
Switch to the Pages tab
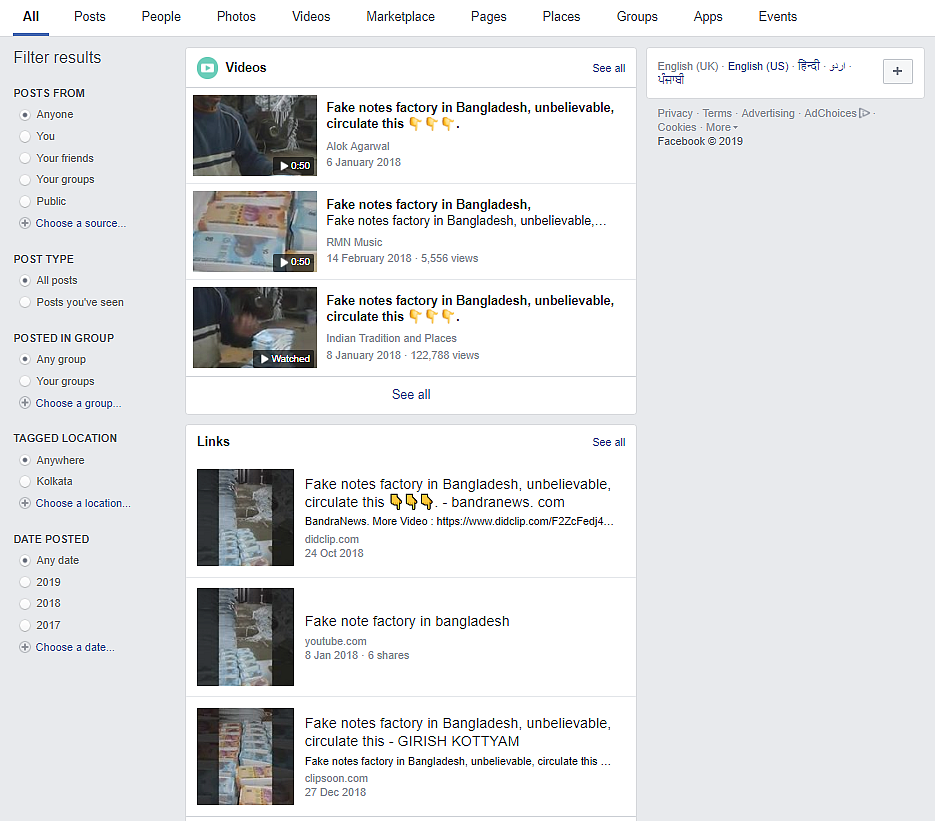pyautogui.click(x=488, y=17)
